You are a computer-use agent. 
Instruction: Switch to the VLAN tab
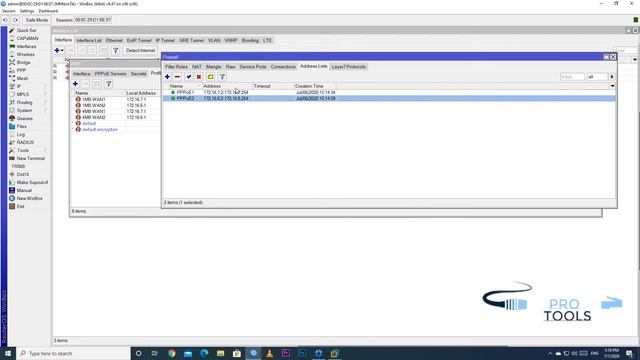(214, 40)
